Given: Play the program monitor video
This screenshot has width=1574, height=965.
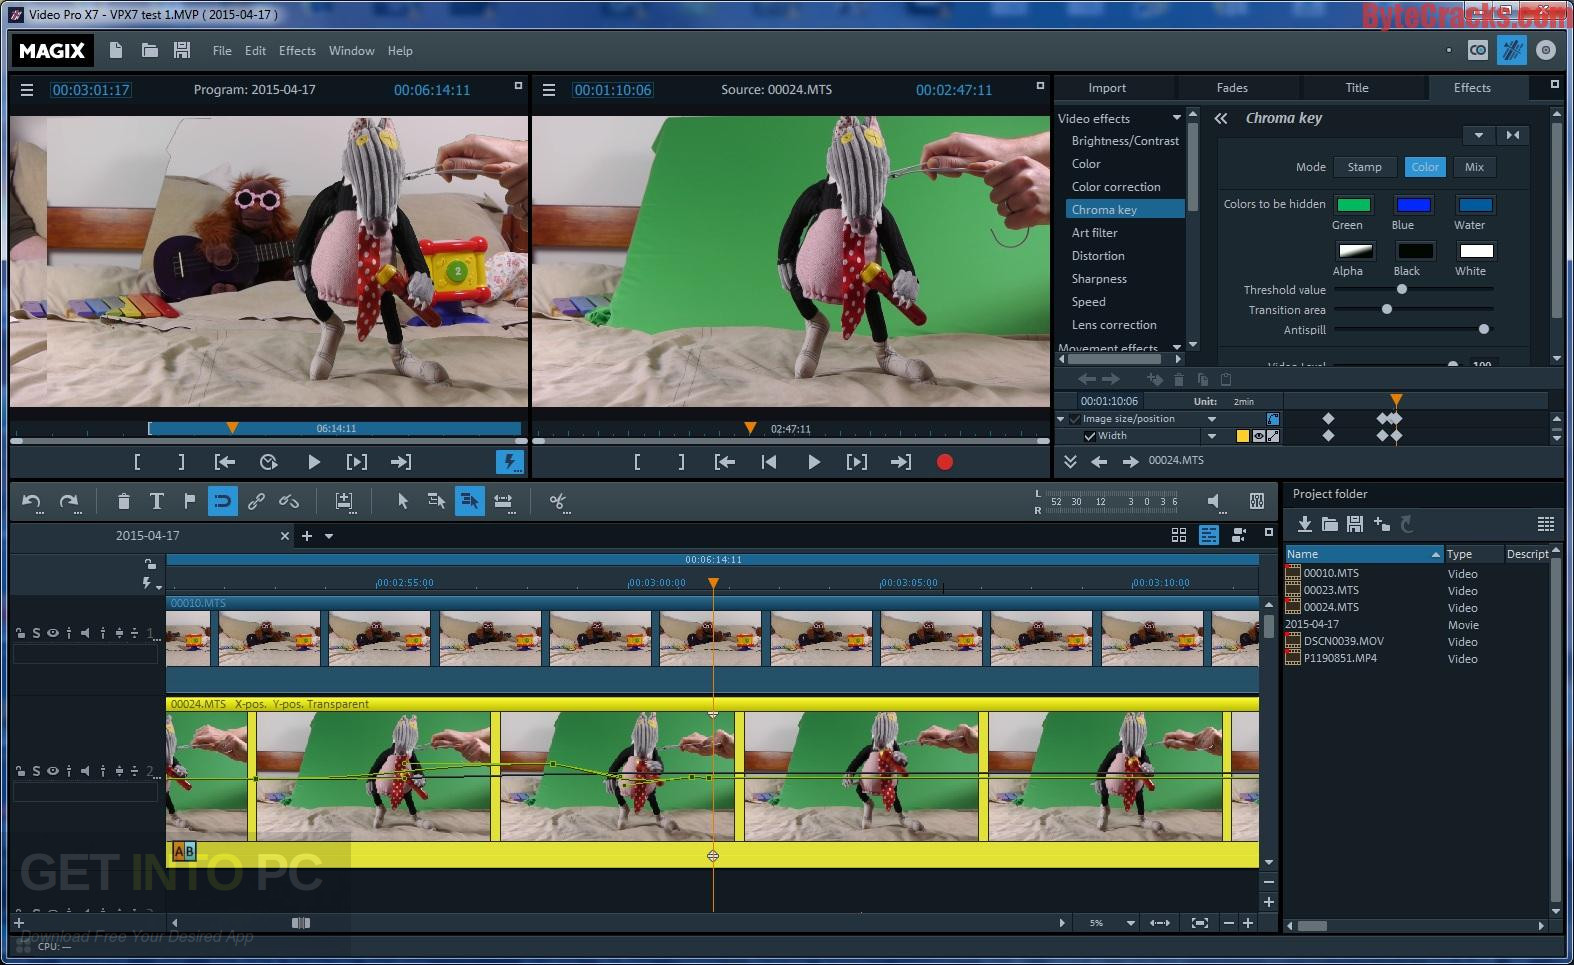Looking at the screenshot, I should tap(314, 462).
